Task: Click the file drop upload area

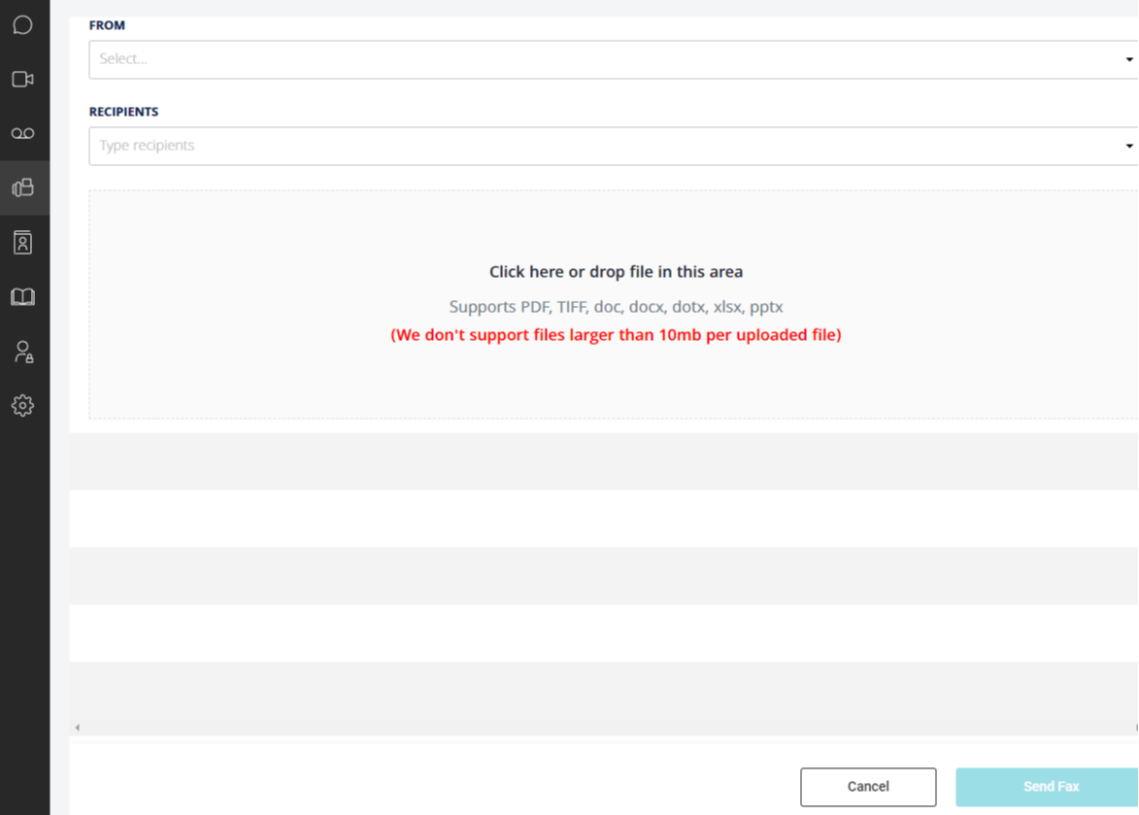Action: tap(614, 304)
